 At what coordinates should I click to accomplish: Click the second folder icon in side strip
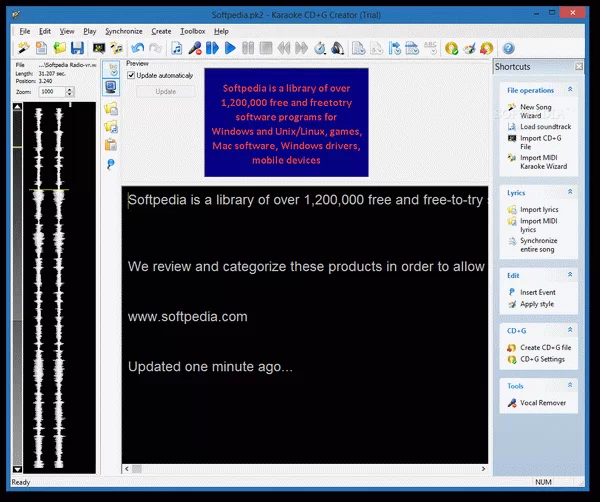pyautogui.click(x=111, y=127)
